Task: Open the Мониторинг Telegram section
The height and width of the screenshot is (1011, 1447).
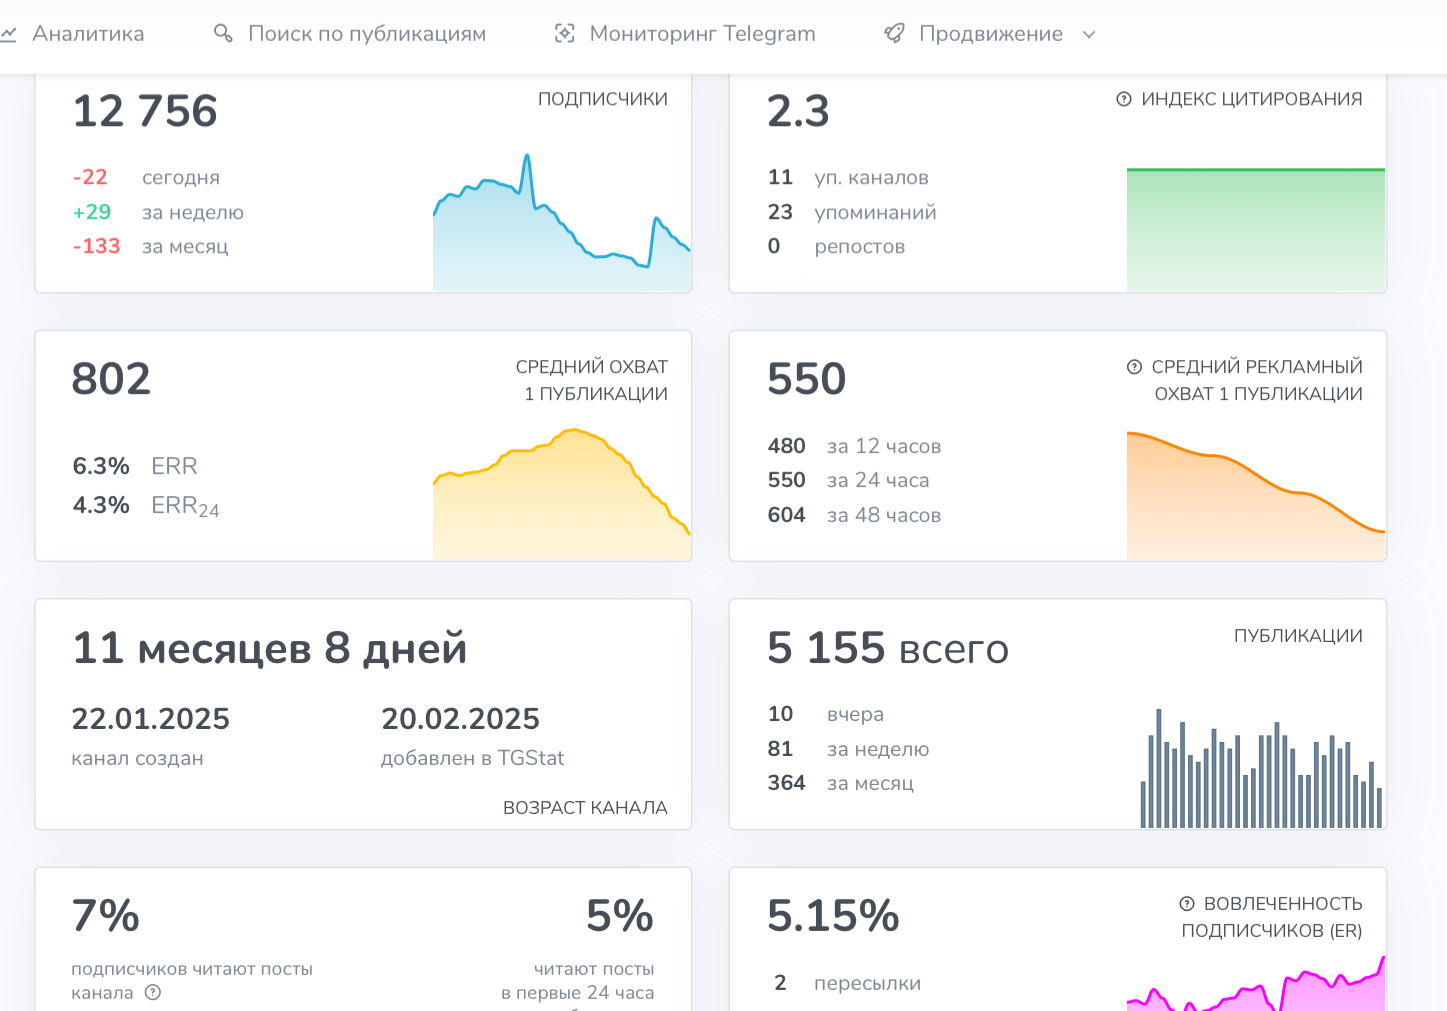Action: (x=703, y=33)
